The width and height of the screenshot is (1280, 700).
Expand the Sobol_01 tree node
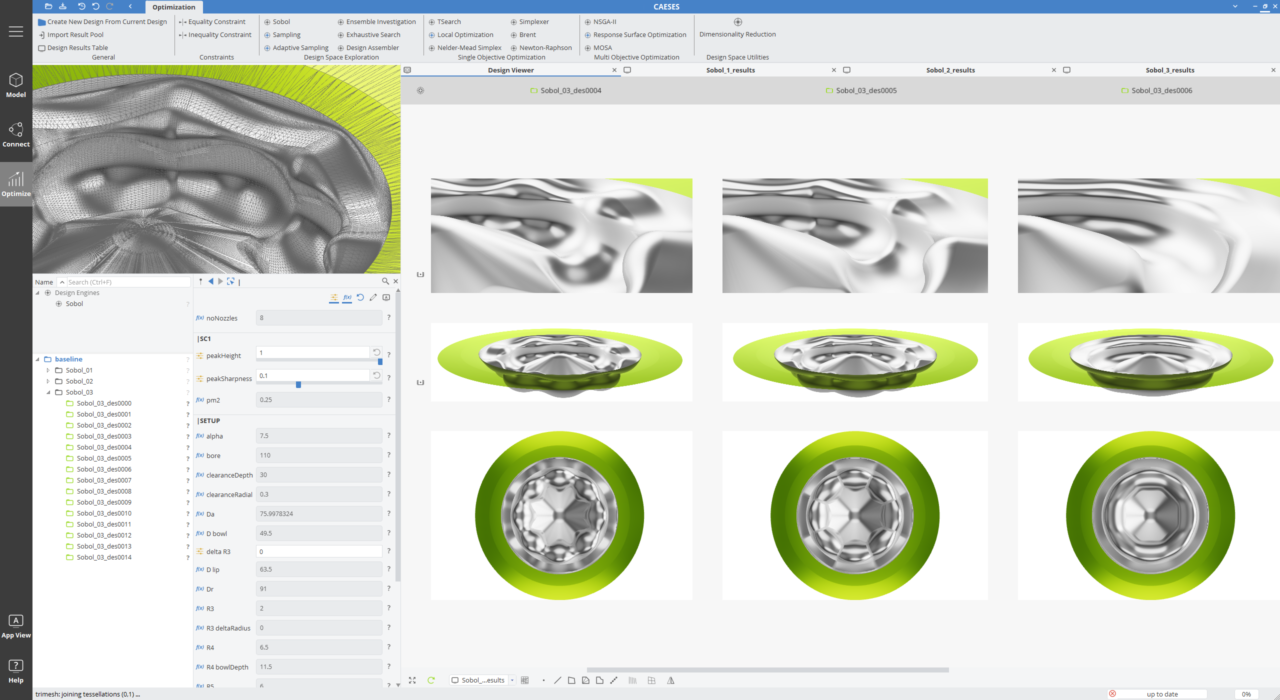tap(47, 370)
